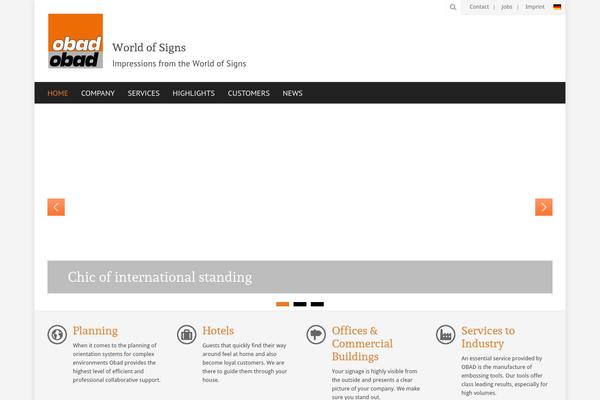This screenshot has height=400, width=600.
Task: Click the 'Chic of international standing' caption
Action: (160, 277)
